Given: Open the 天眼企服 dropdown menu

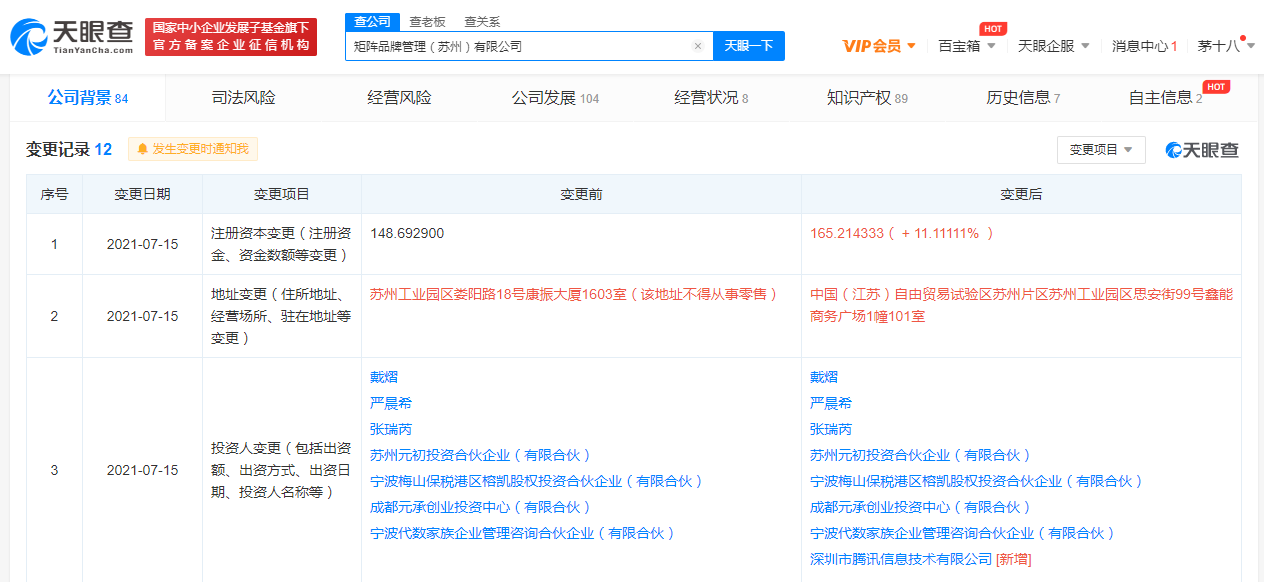Looking at the screenshot, I should click(x=1054, y=46).
